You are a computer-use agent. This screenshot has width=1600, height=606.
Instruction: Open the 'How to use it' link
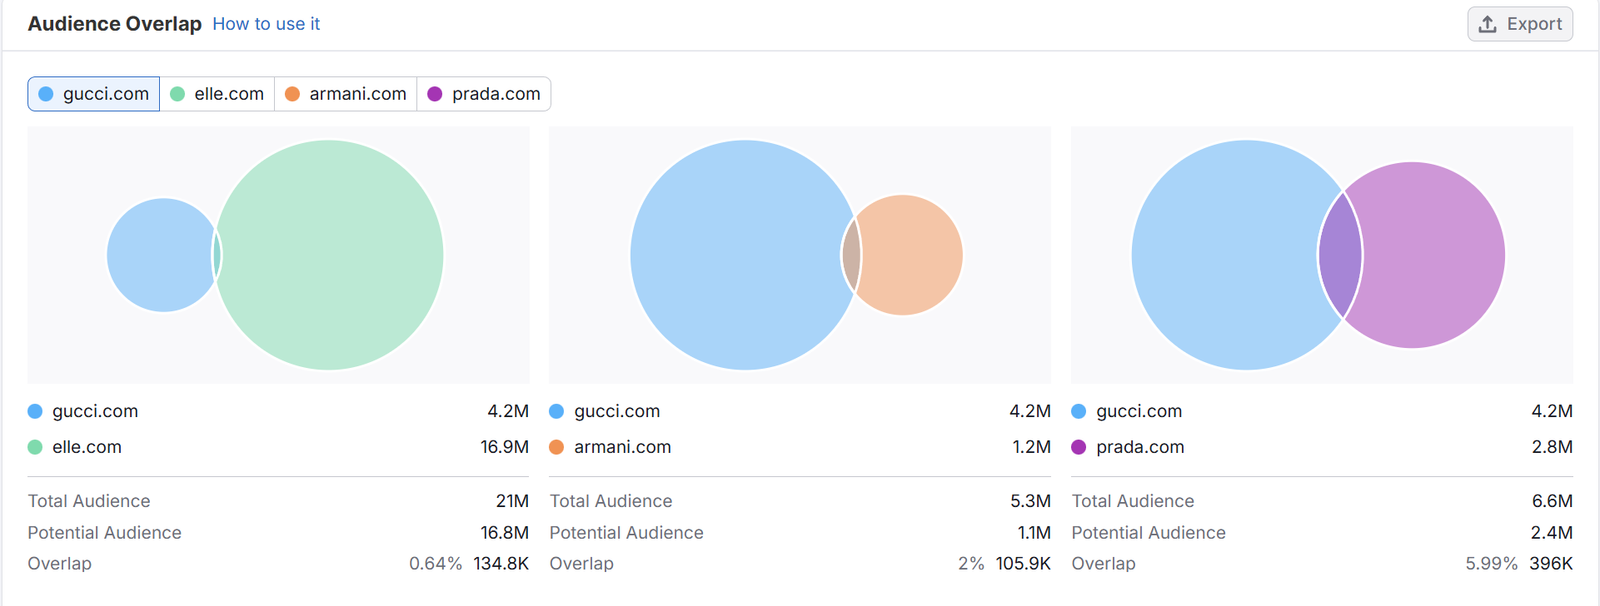click(x=266, y=24)
